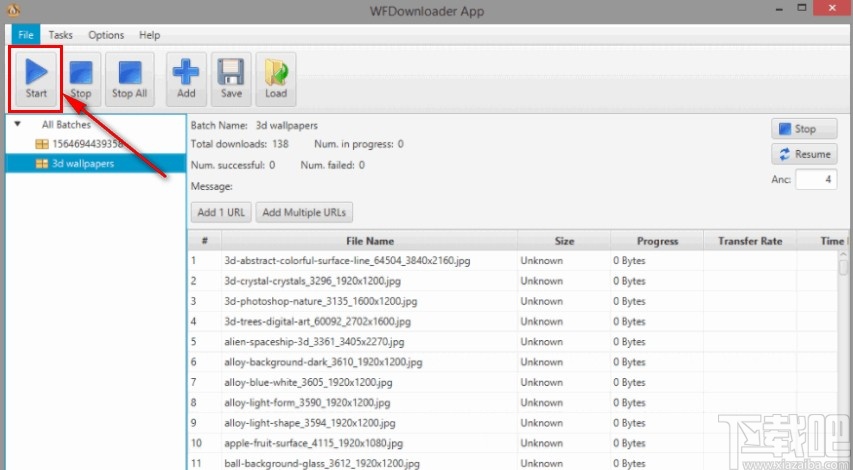Select row alloy-blue-white_3605_1920x1200.jpg
853x470 pixels.
click(x=513, y=382)
